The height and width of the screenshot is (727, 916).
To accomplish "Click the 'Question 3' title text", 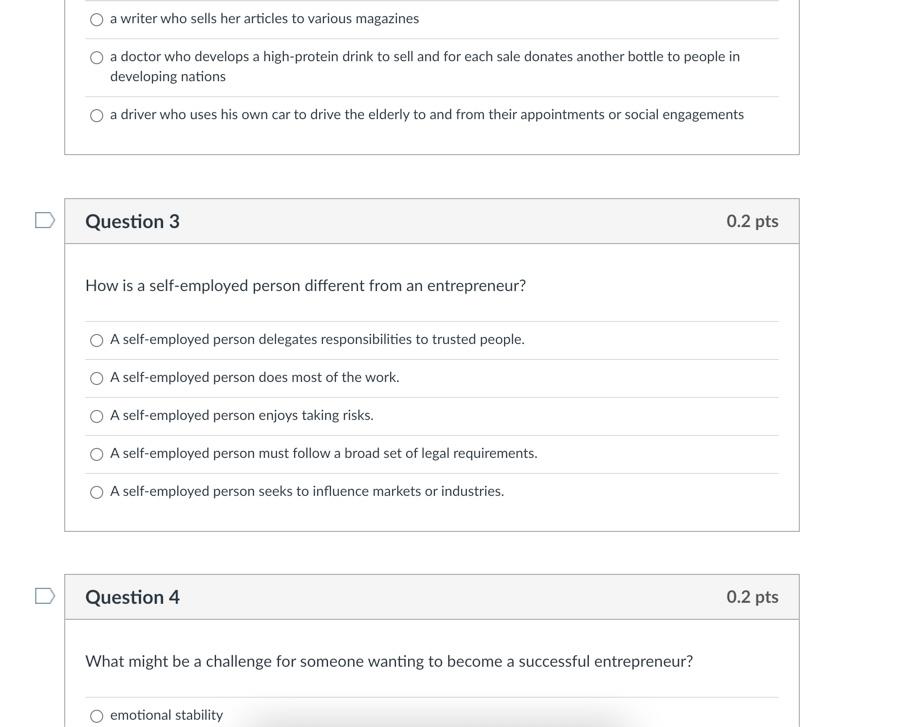I will coord(132,221).
